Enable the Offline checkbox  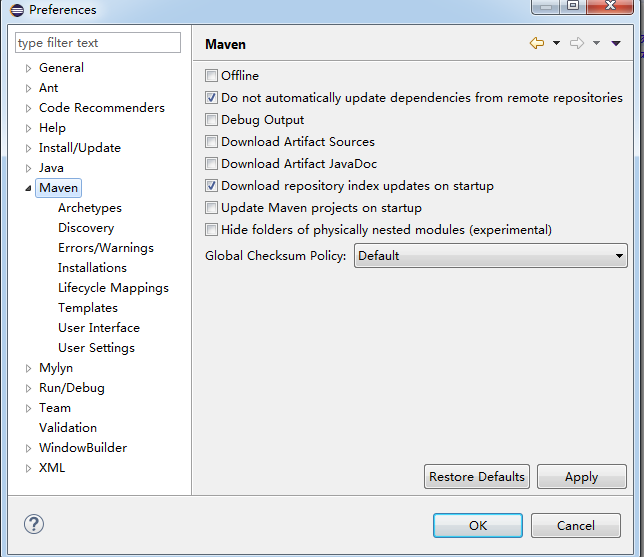pyautogui.click(x=211, y=76)
